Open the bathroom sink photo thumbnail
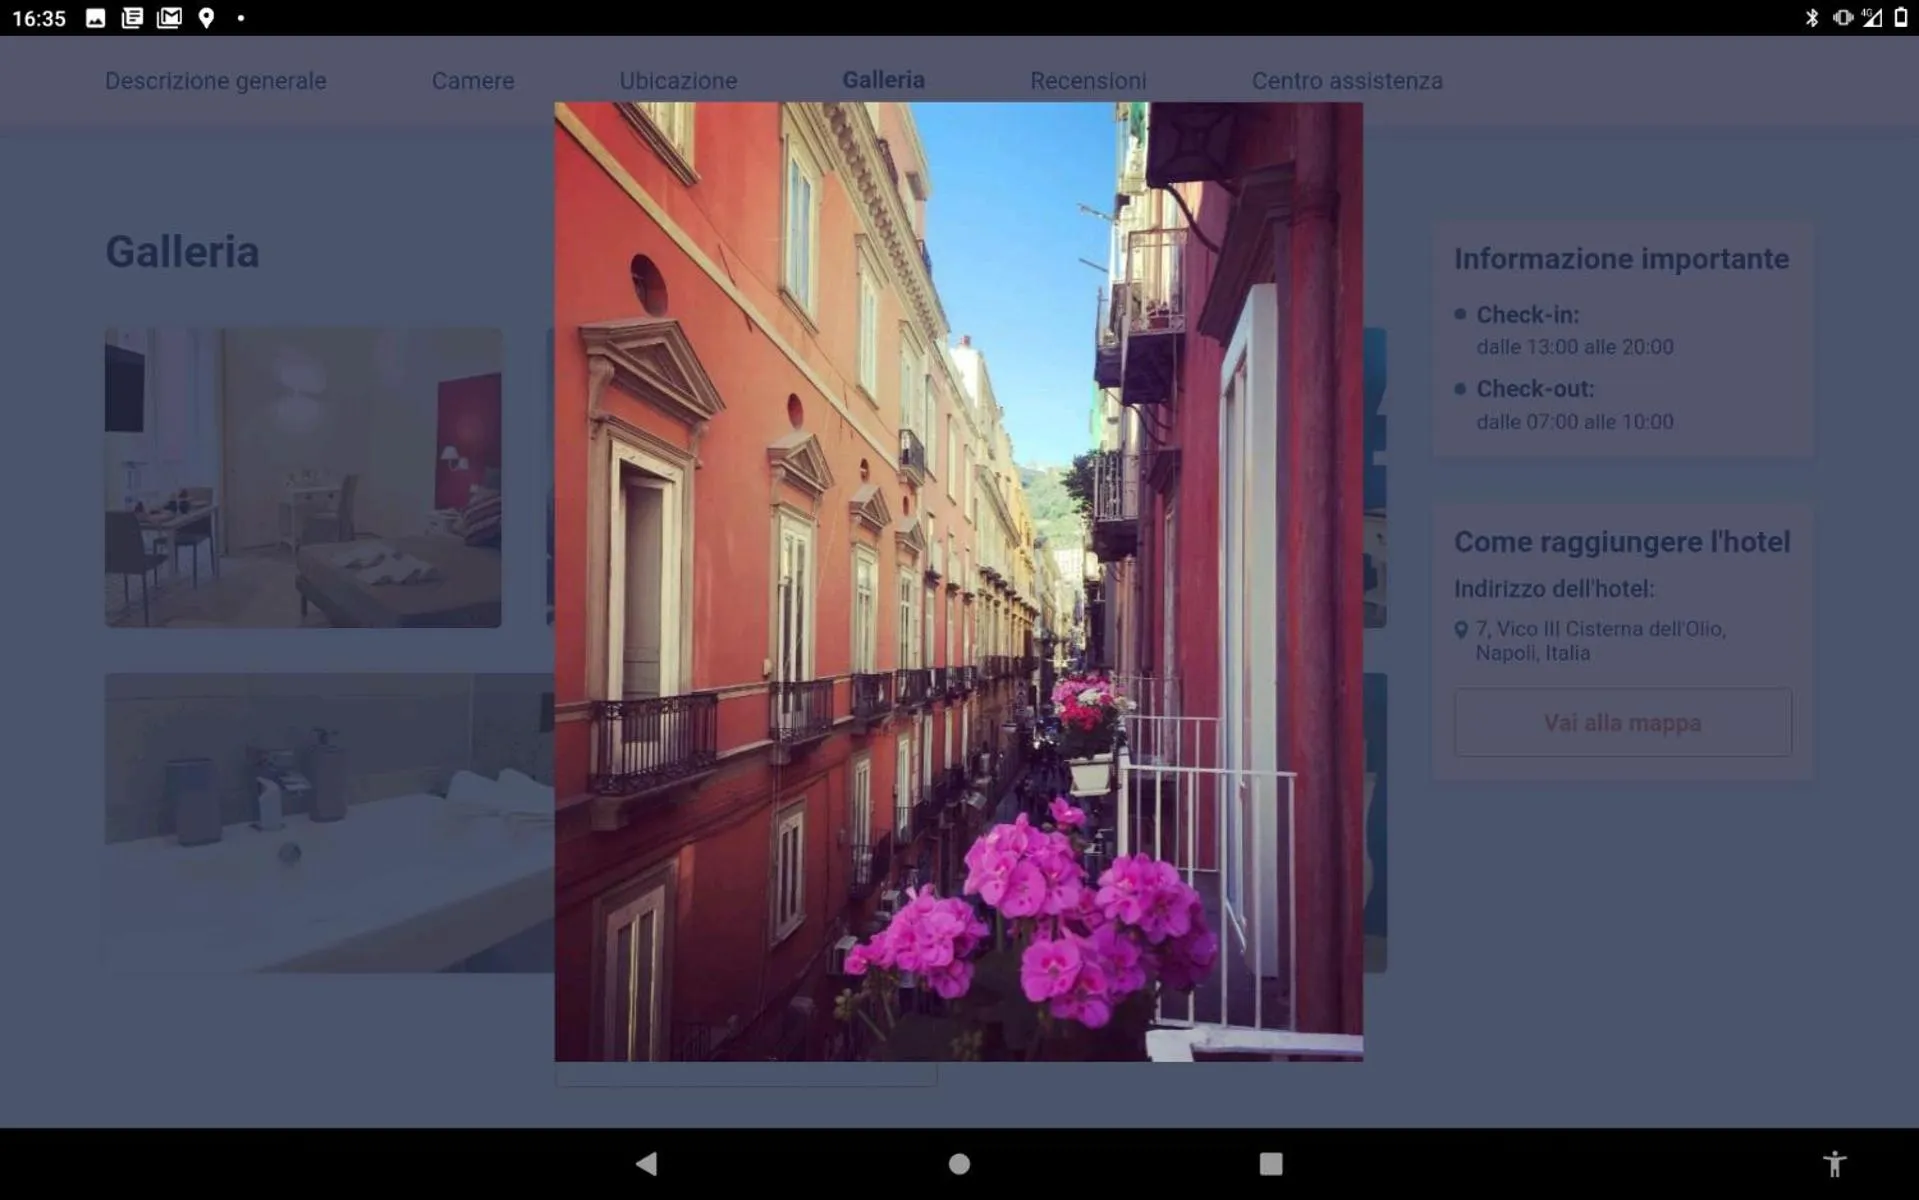1919x1200 pixels. click(x=329, y=822)
